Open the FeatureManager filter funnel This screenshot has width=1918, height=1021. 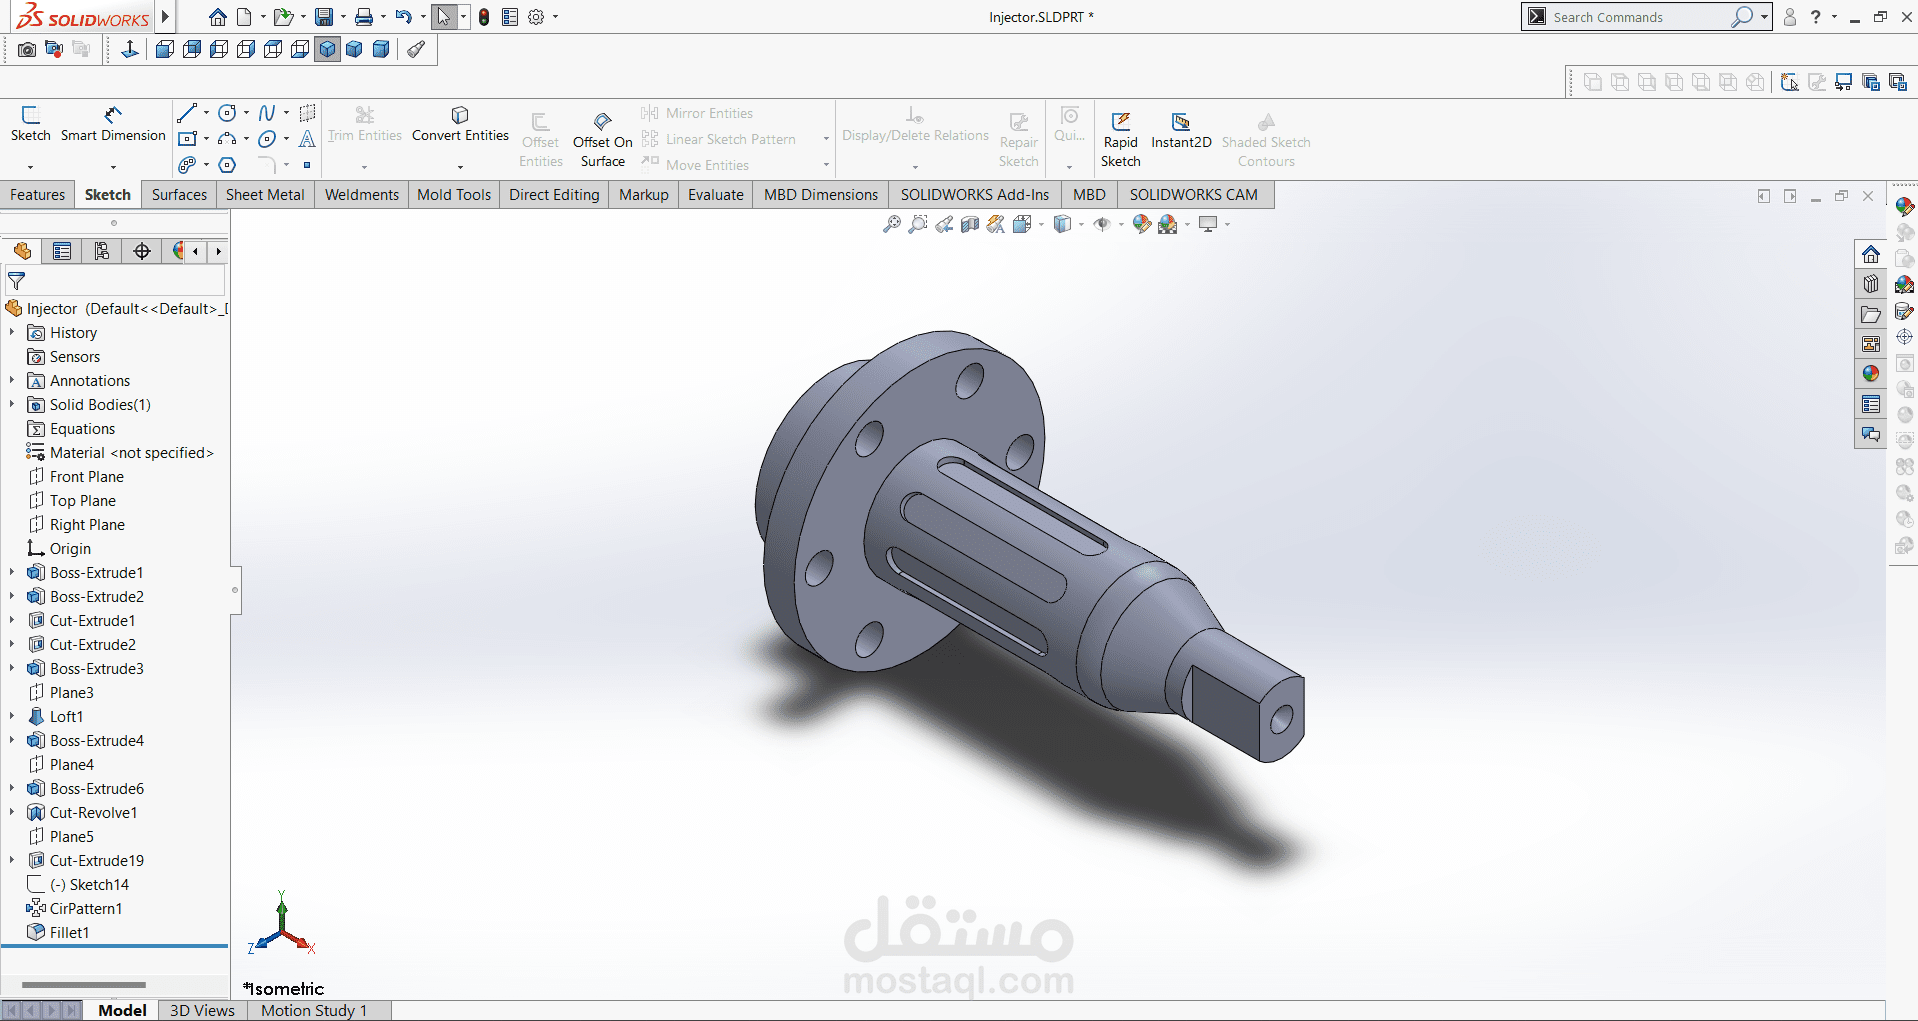[17, 281]
